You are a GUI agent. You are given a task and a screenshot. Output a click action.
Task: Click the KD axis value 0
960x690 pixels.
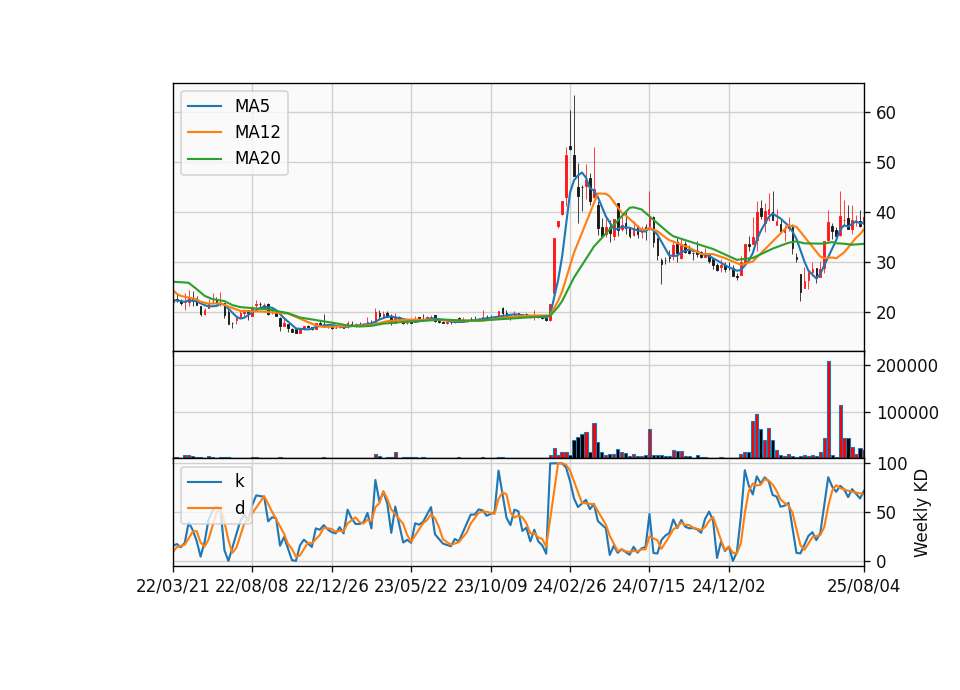point(881,562)
